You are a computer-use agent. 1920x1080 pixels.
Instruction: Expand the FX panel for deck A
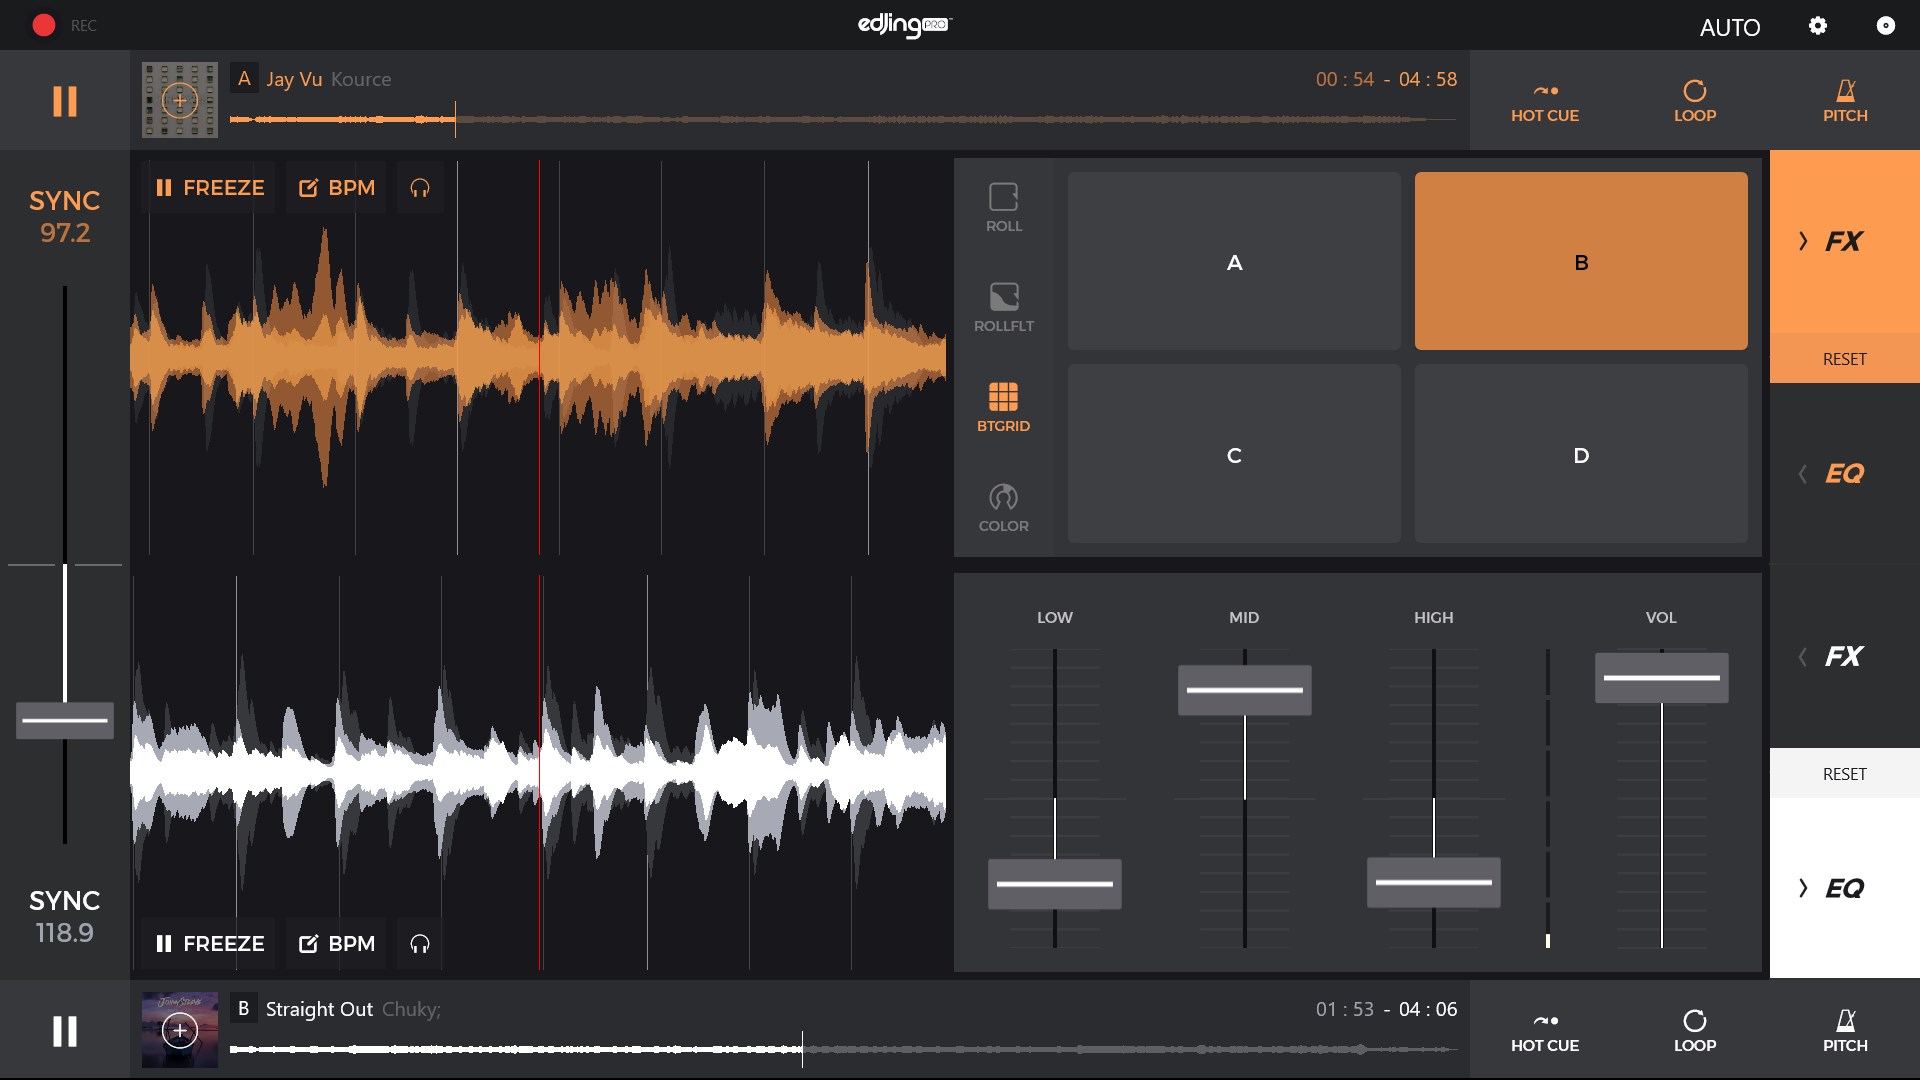(1843, 241)
